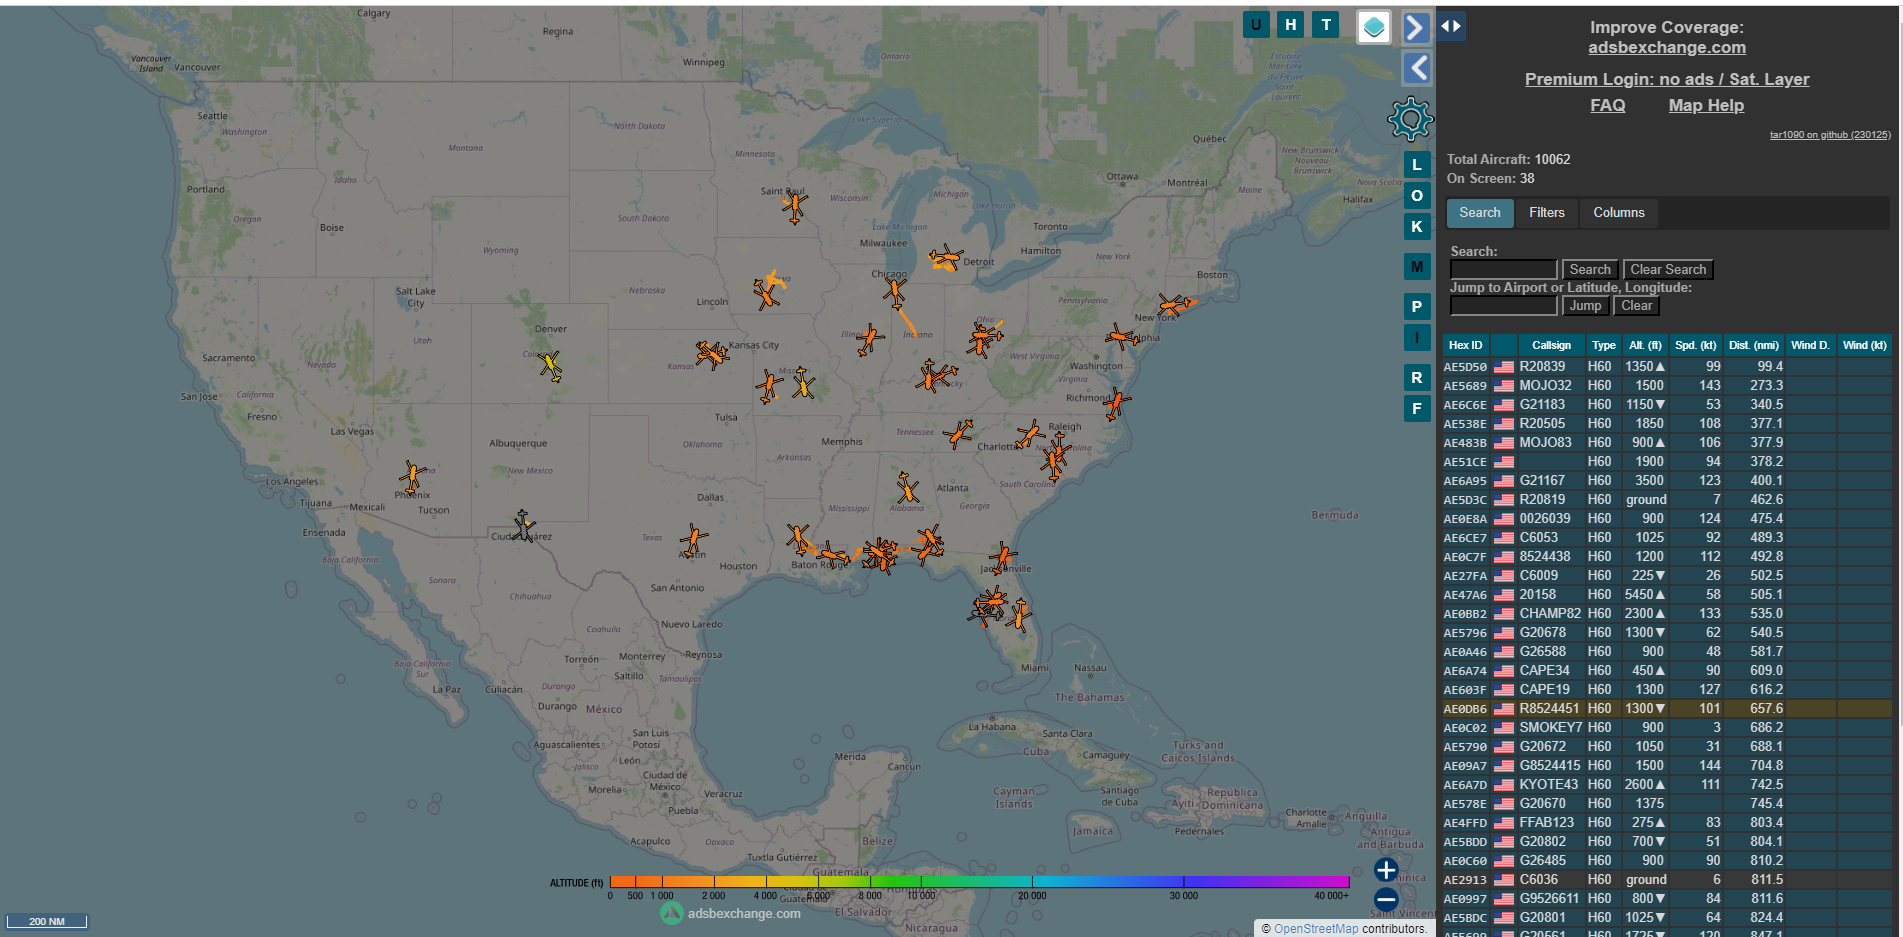Click the left chevron map button
Screen dimensions: 1903x937
pos(1416,68)
